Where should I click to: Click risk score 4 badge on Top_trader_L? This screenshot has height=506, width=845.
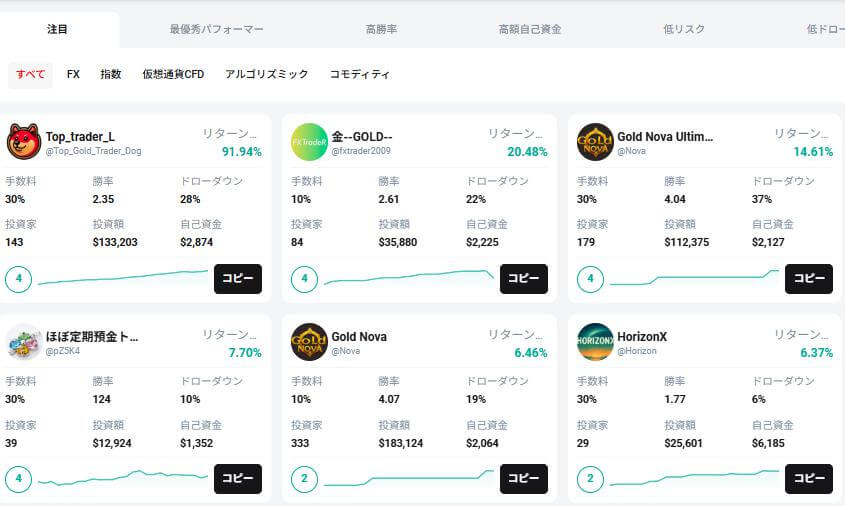coord(18,279)
